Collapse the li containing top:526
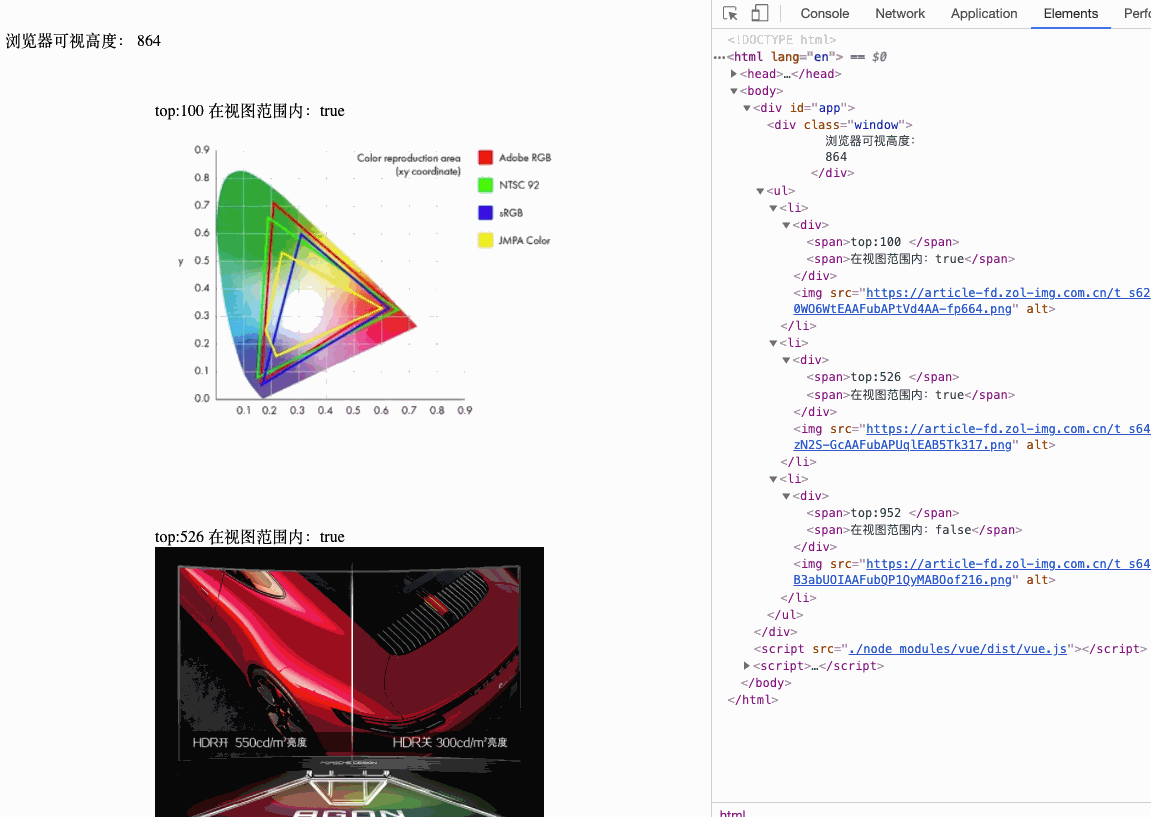The height and width of the screenshot is (817, 1151). (773, 343)
